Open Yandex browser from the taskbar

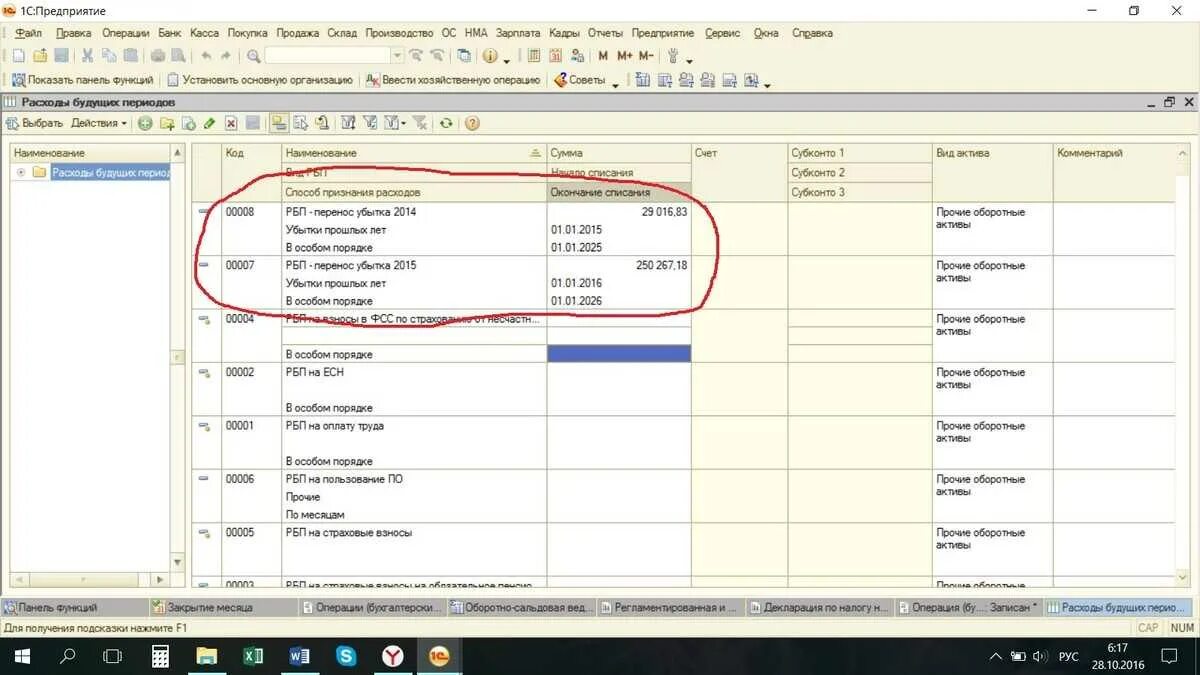coord(392,656)
